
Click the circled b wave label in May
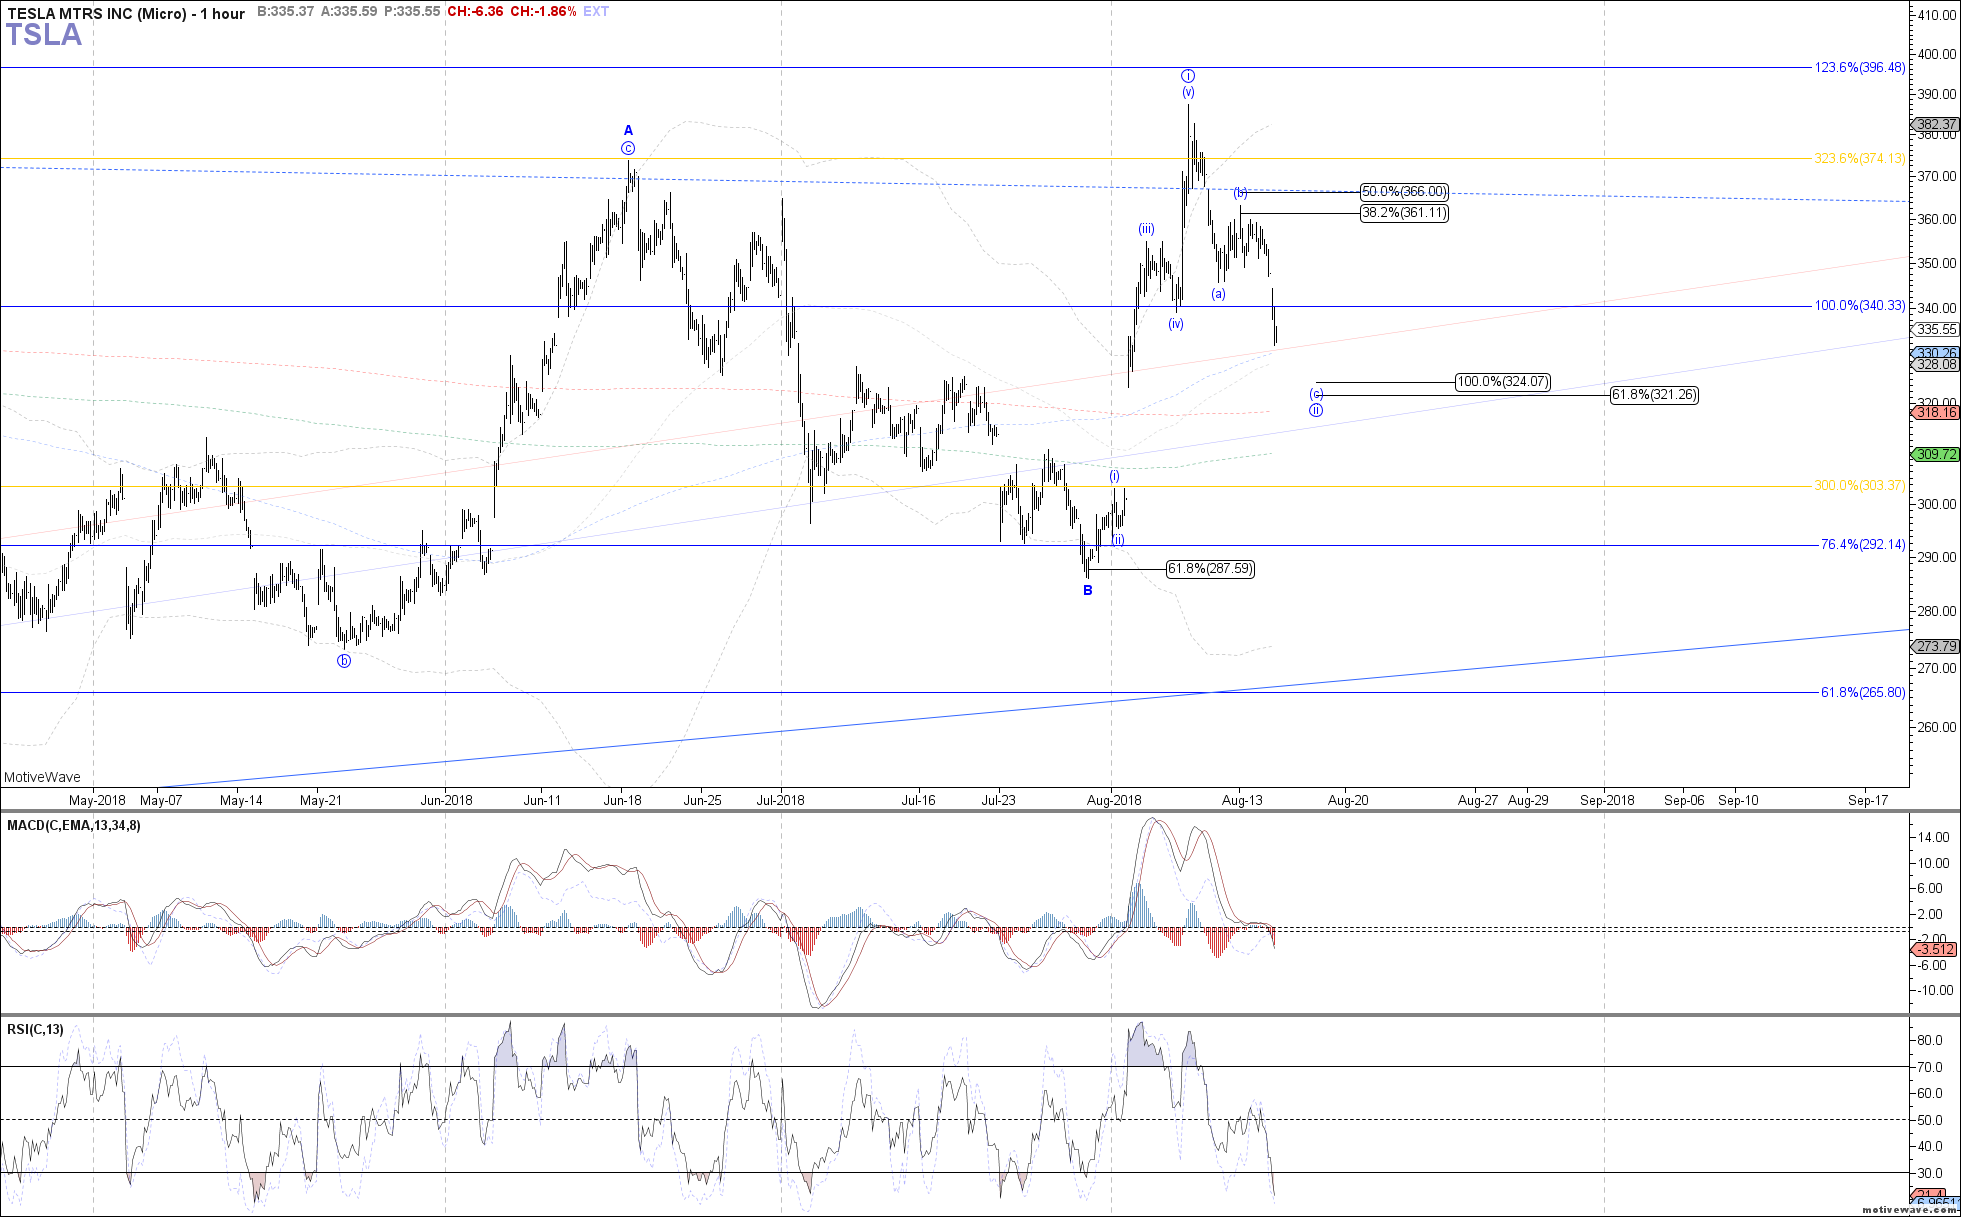(x=344, y=661)
